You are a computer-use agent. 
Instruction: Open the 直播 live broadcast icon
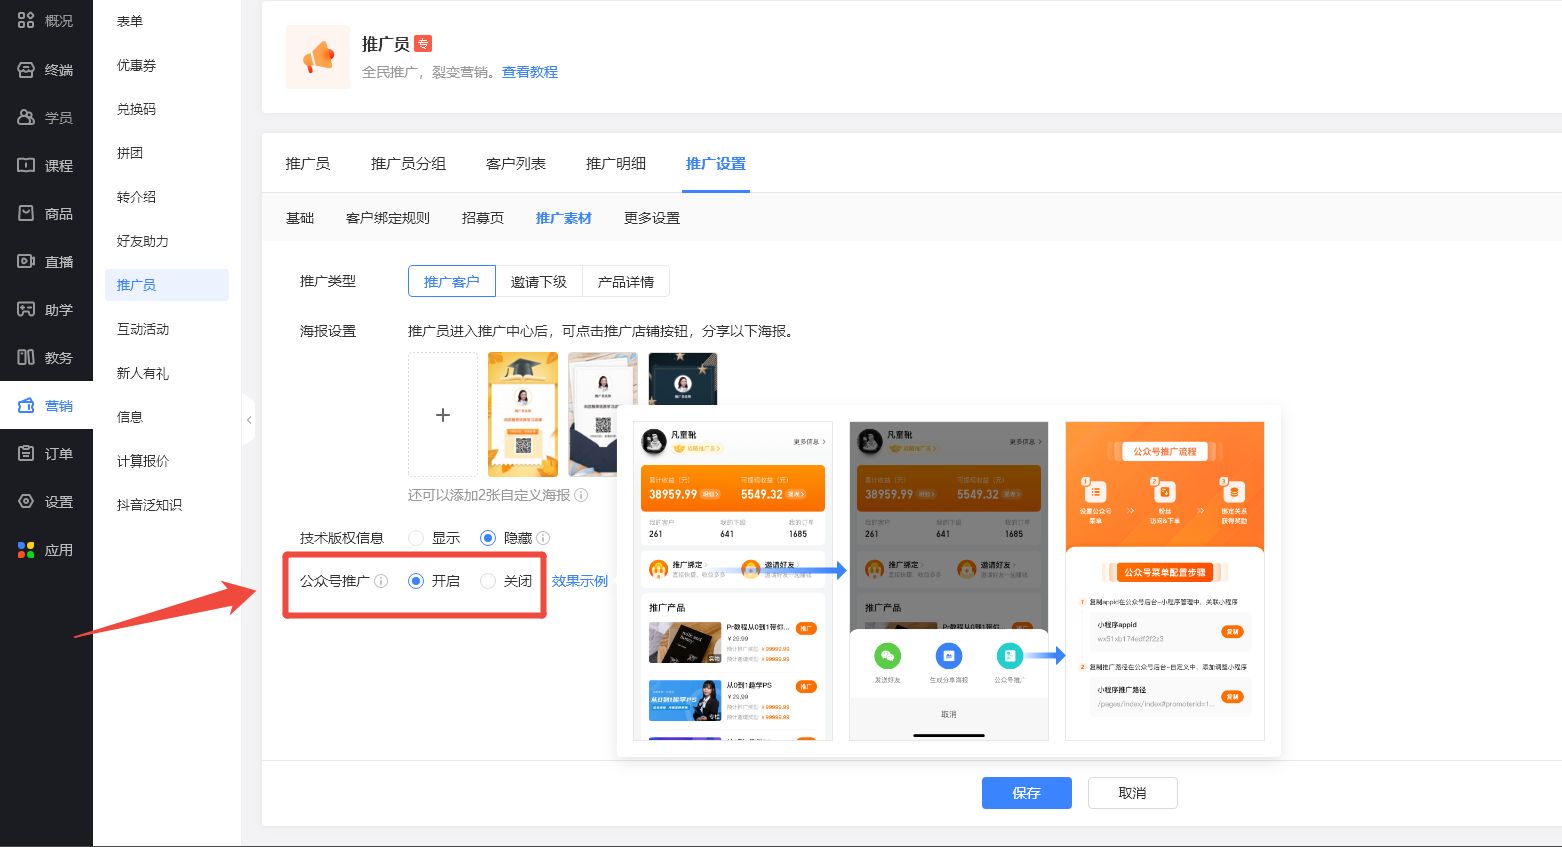click(26, 261)
